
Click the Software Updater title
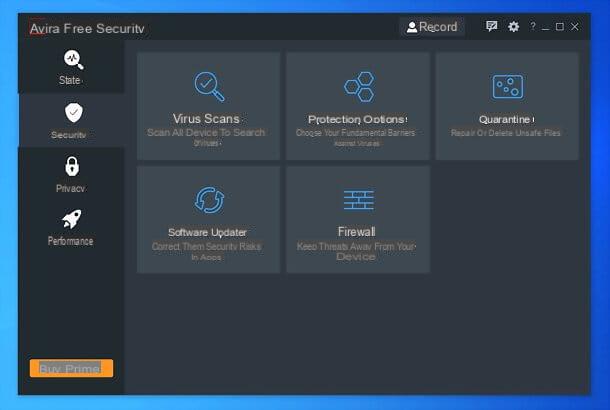[207, 232]
